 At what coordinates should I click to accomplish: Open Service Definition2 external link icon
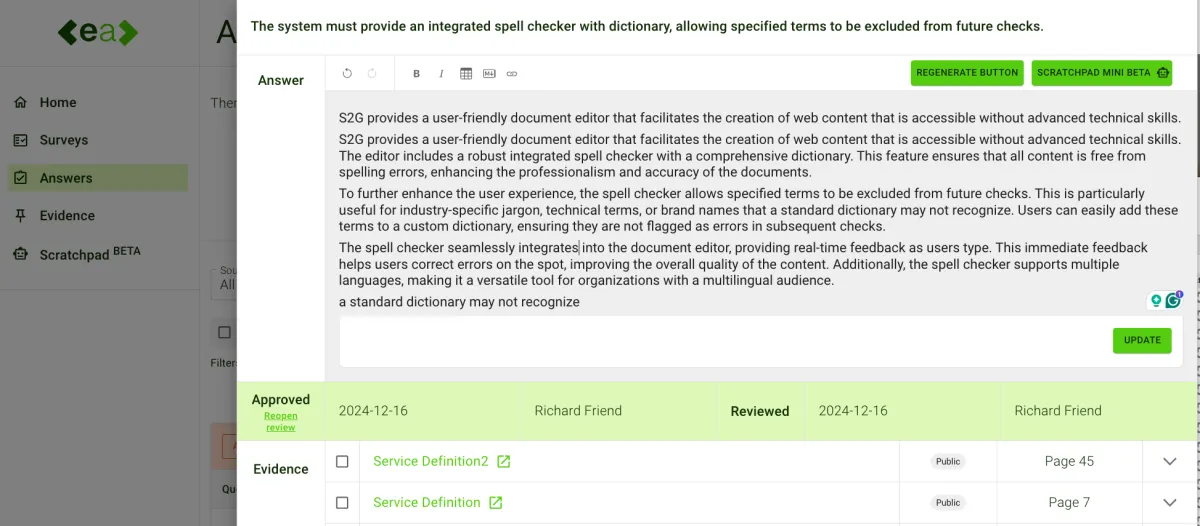(504, 461)
